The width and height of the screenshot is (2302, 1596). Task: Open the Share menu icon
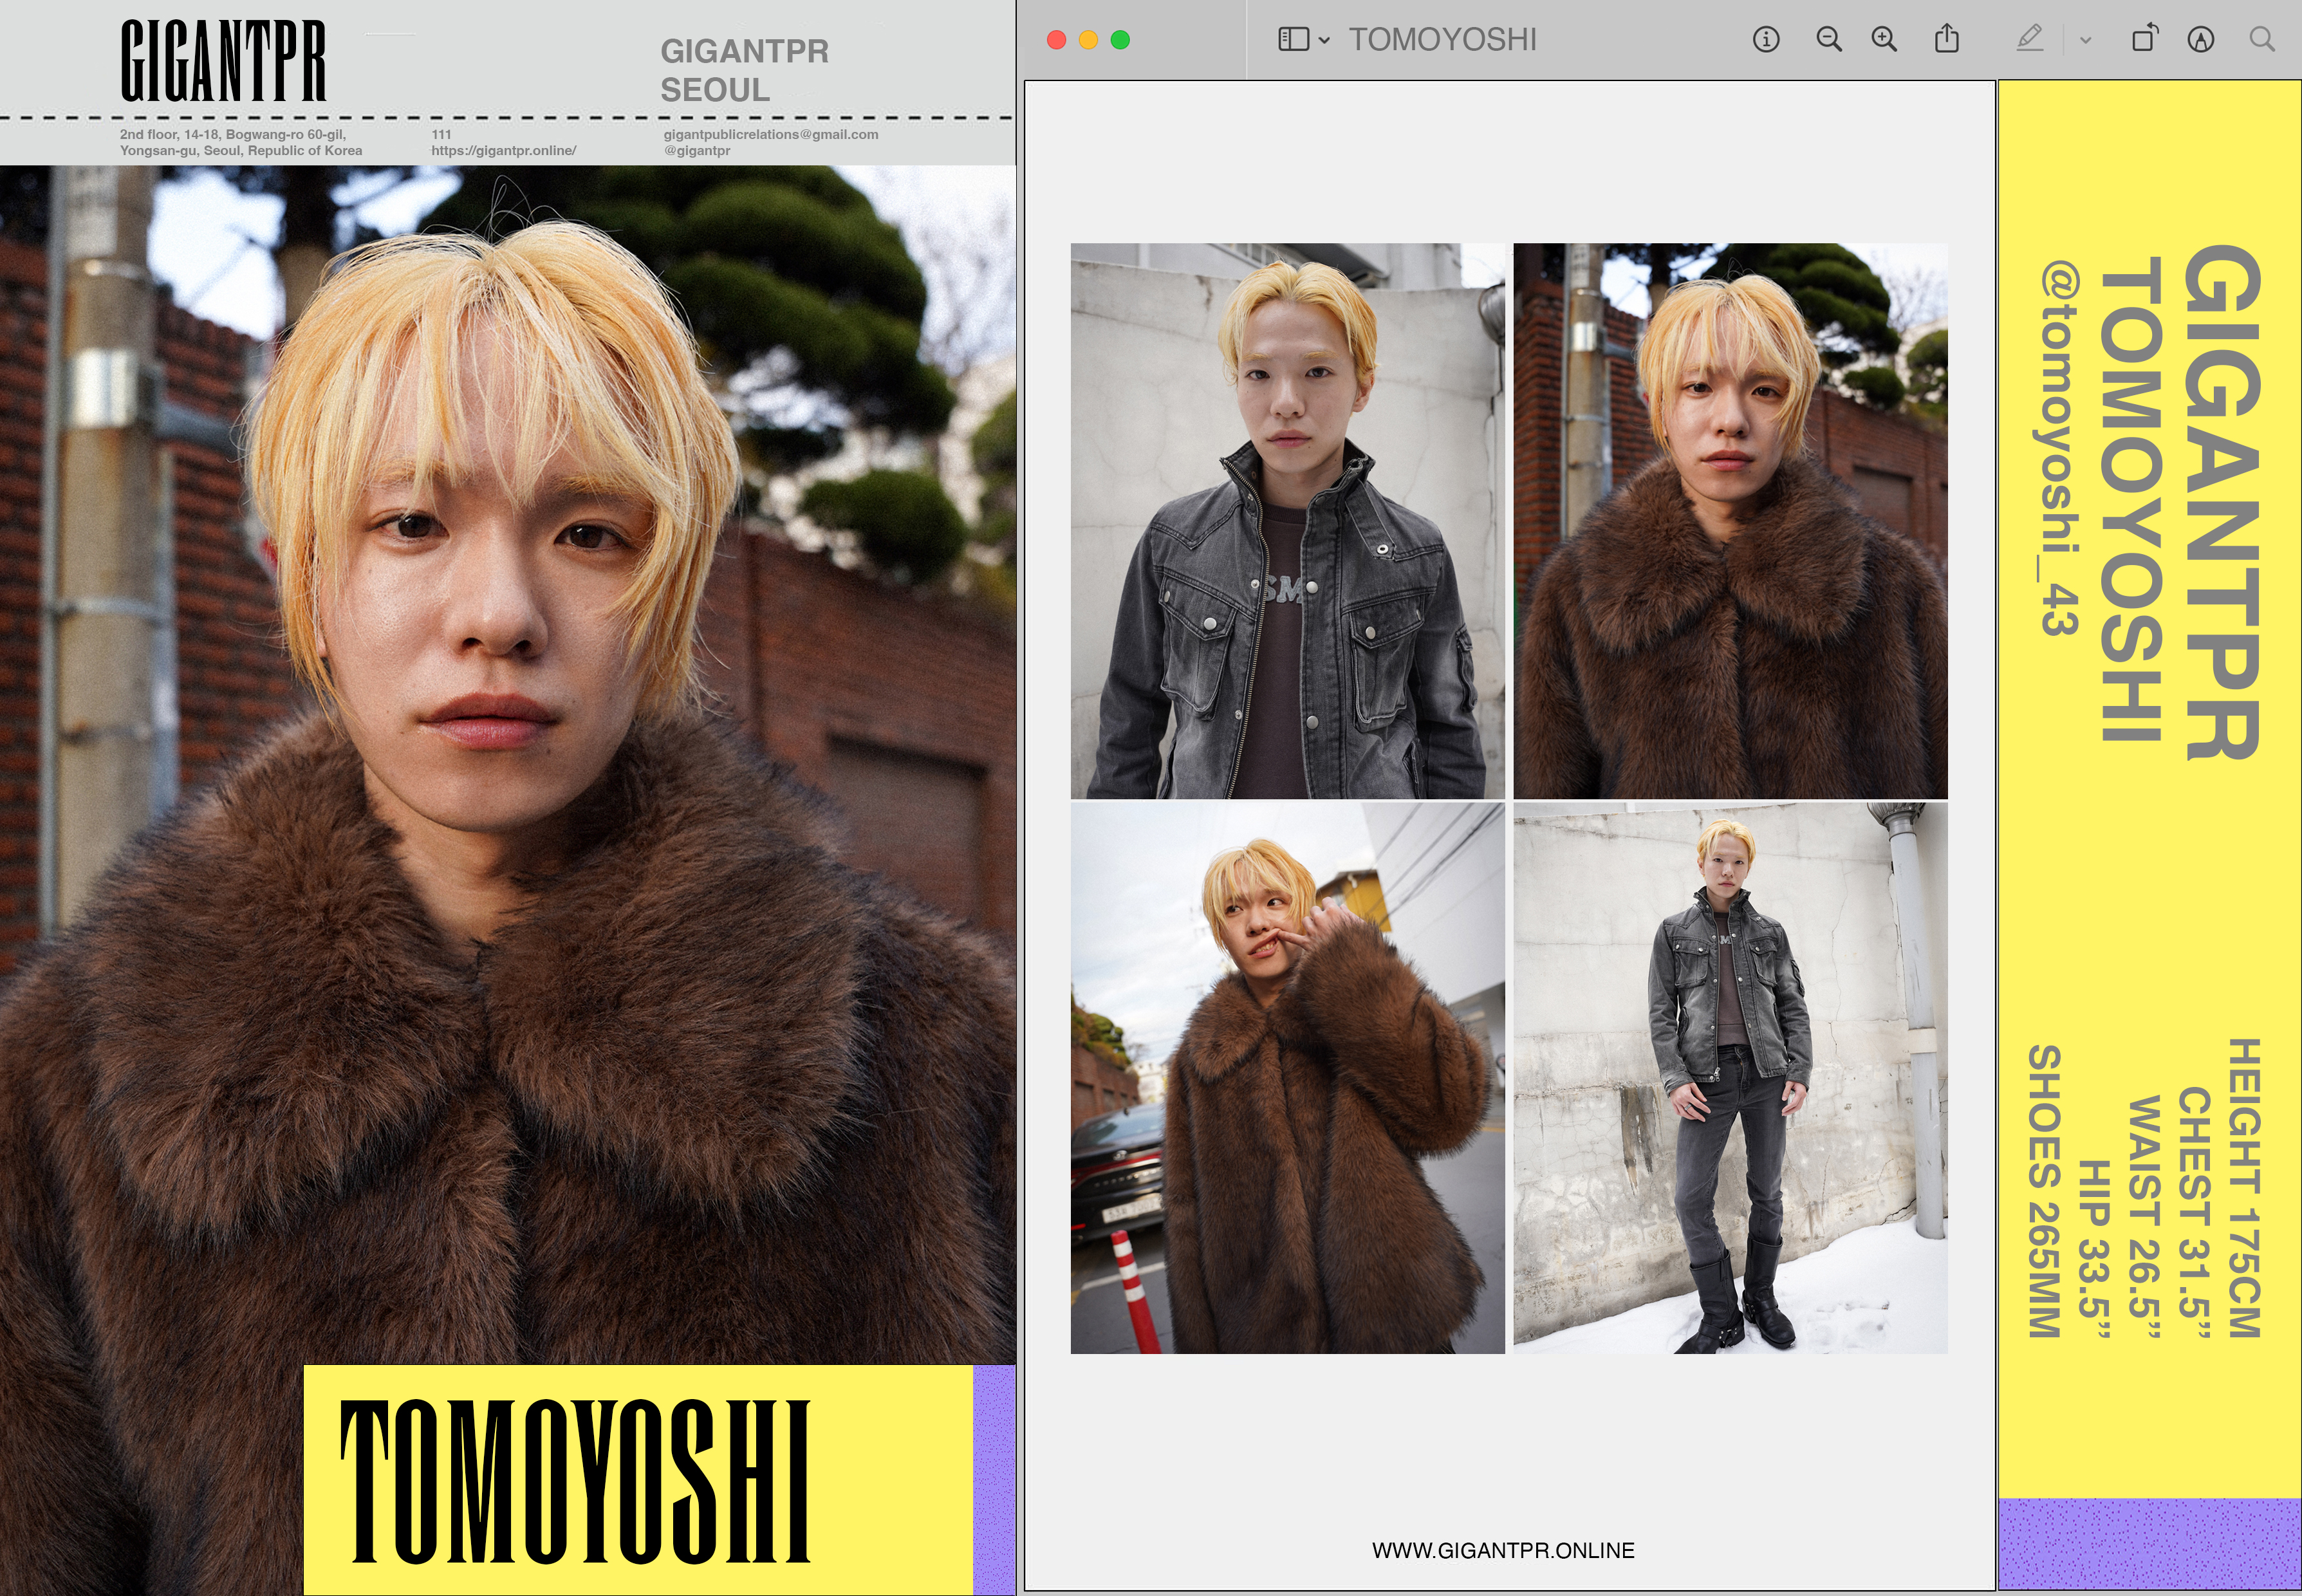[1946, 40]
